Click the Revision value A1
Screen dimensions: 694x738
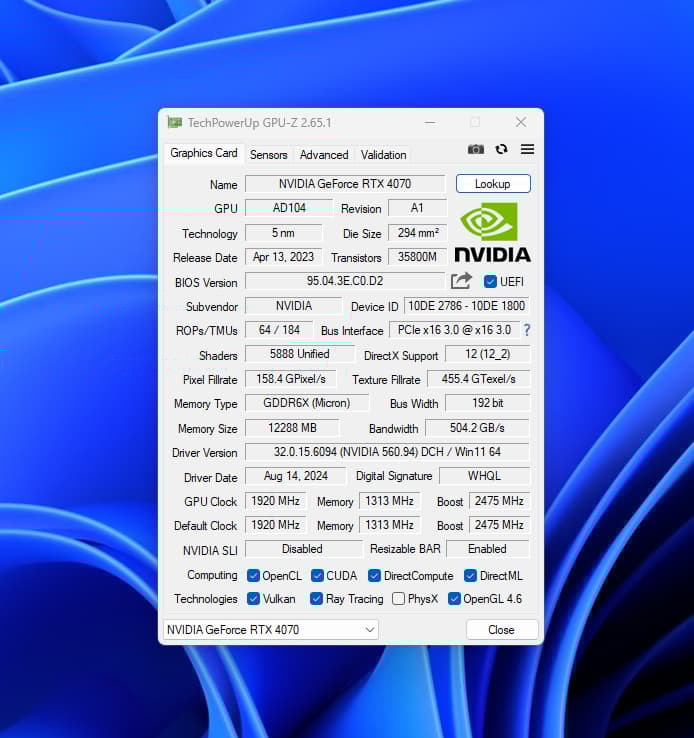pyautogui.click(x=417, y=208)
